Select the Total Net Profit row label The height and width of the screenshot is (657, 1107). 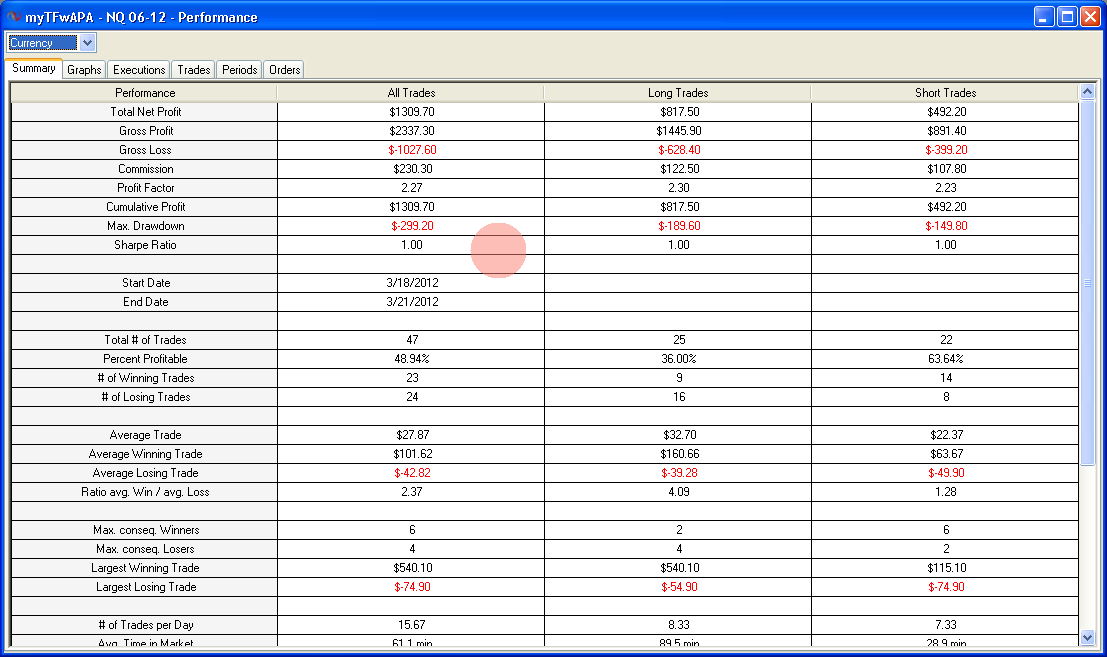[x=145, y=111]
